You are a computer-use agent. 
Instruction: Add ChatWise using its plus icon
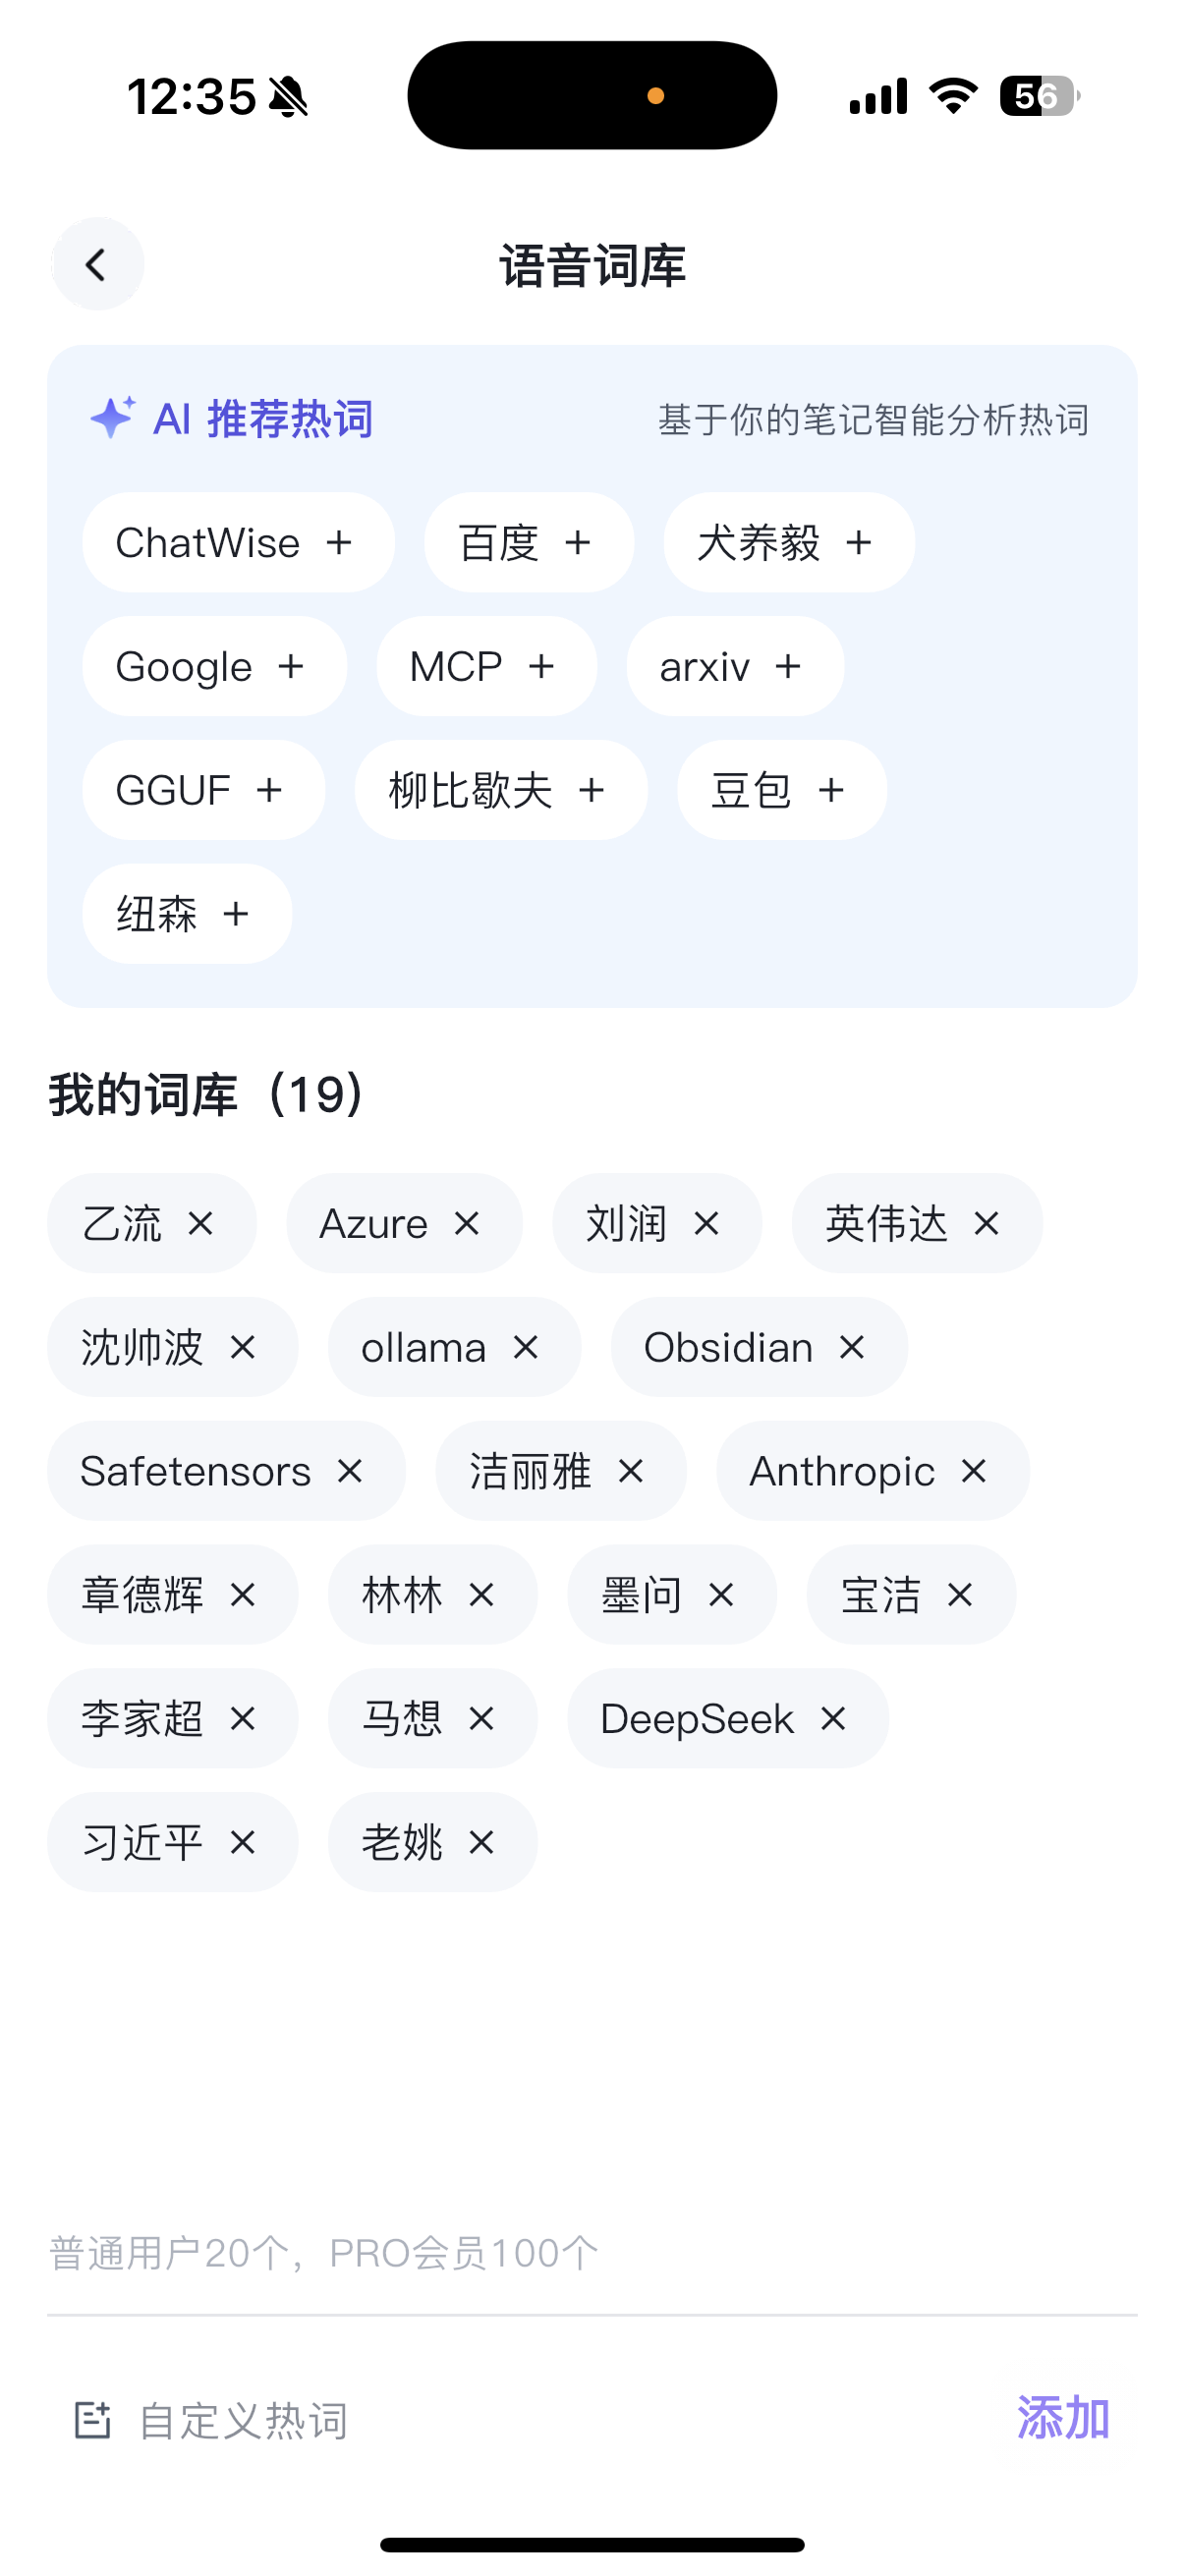click(339, 543)
